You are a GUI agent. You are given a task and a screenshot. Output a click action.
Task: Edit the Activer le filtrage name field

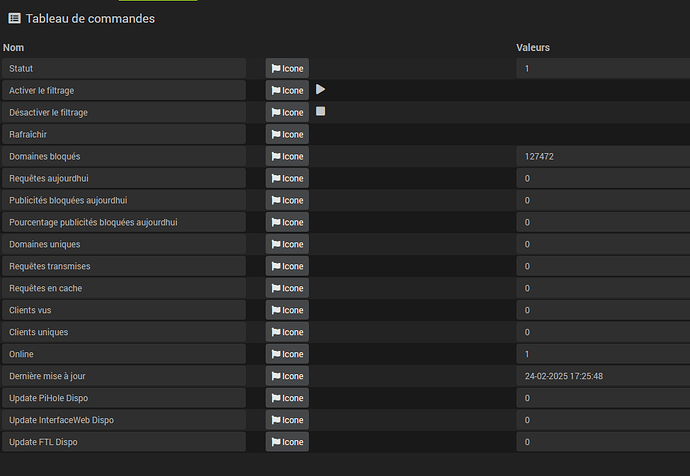(x=124, y=90)
